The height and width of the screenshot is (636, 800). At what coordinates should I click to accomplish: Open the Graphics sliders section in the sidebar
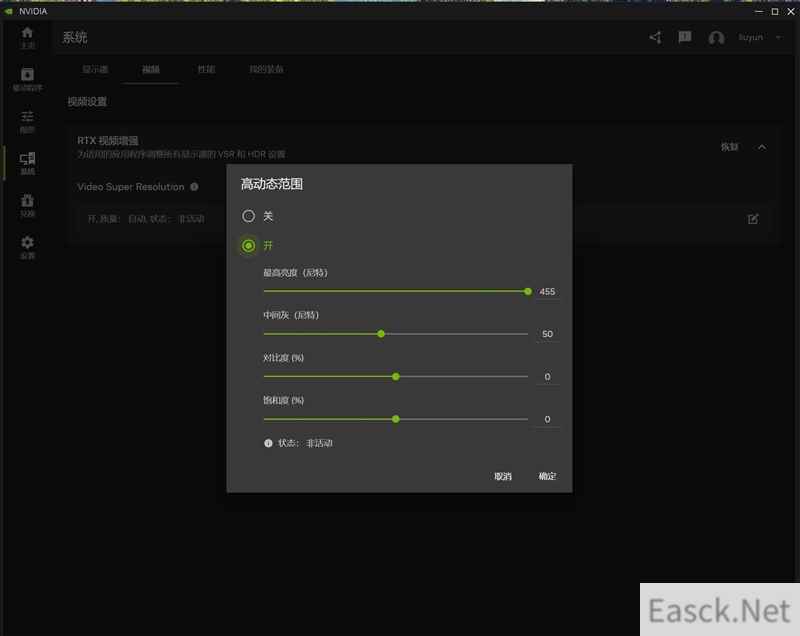tap(28, 121)
